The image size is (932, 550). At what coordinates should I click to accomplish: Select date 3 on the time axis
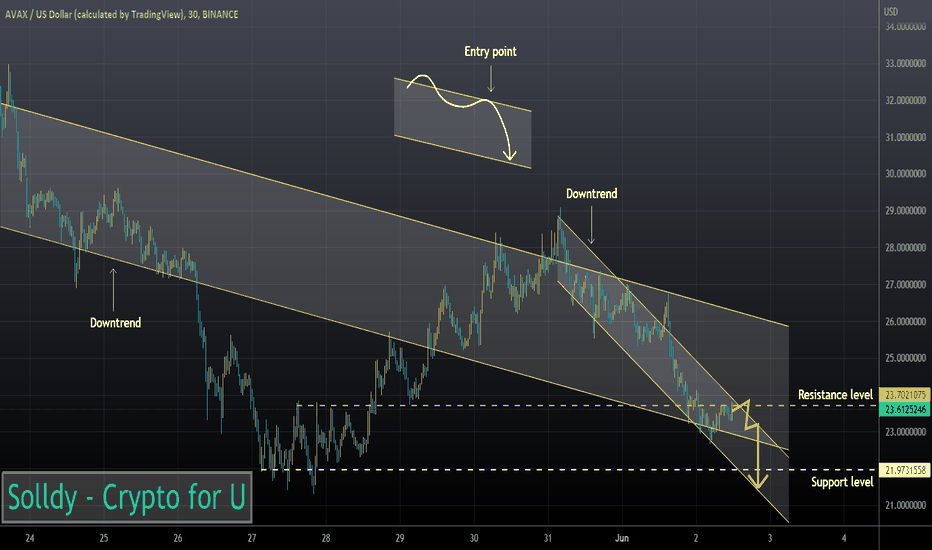[770, 538]
